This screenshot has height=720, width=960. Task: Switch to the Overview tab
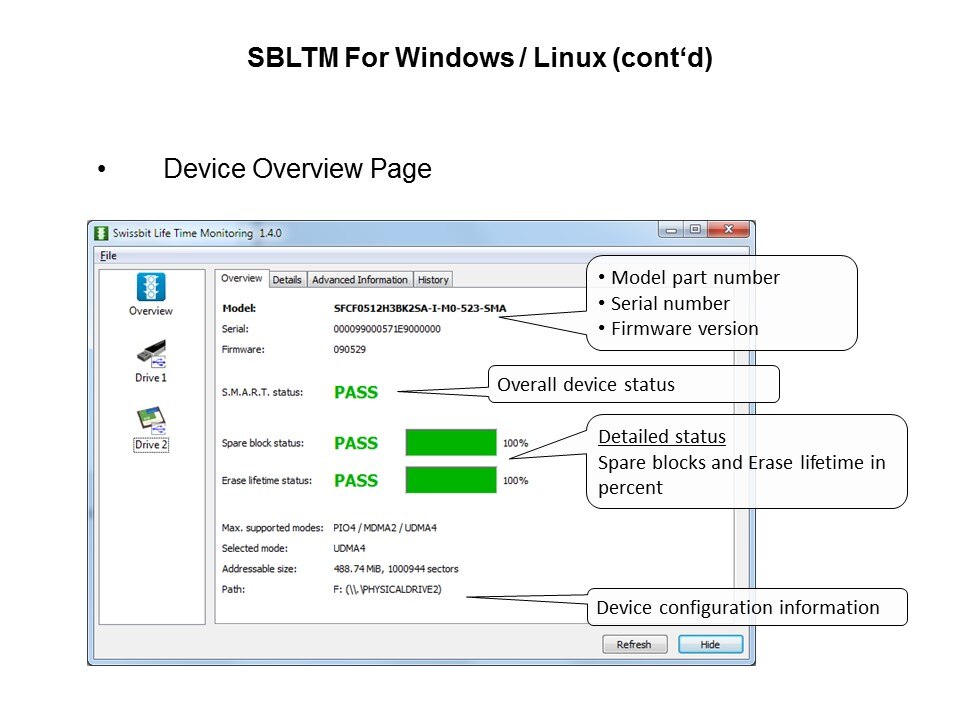pos(241,279)
